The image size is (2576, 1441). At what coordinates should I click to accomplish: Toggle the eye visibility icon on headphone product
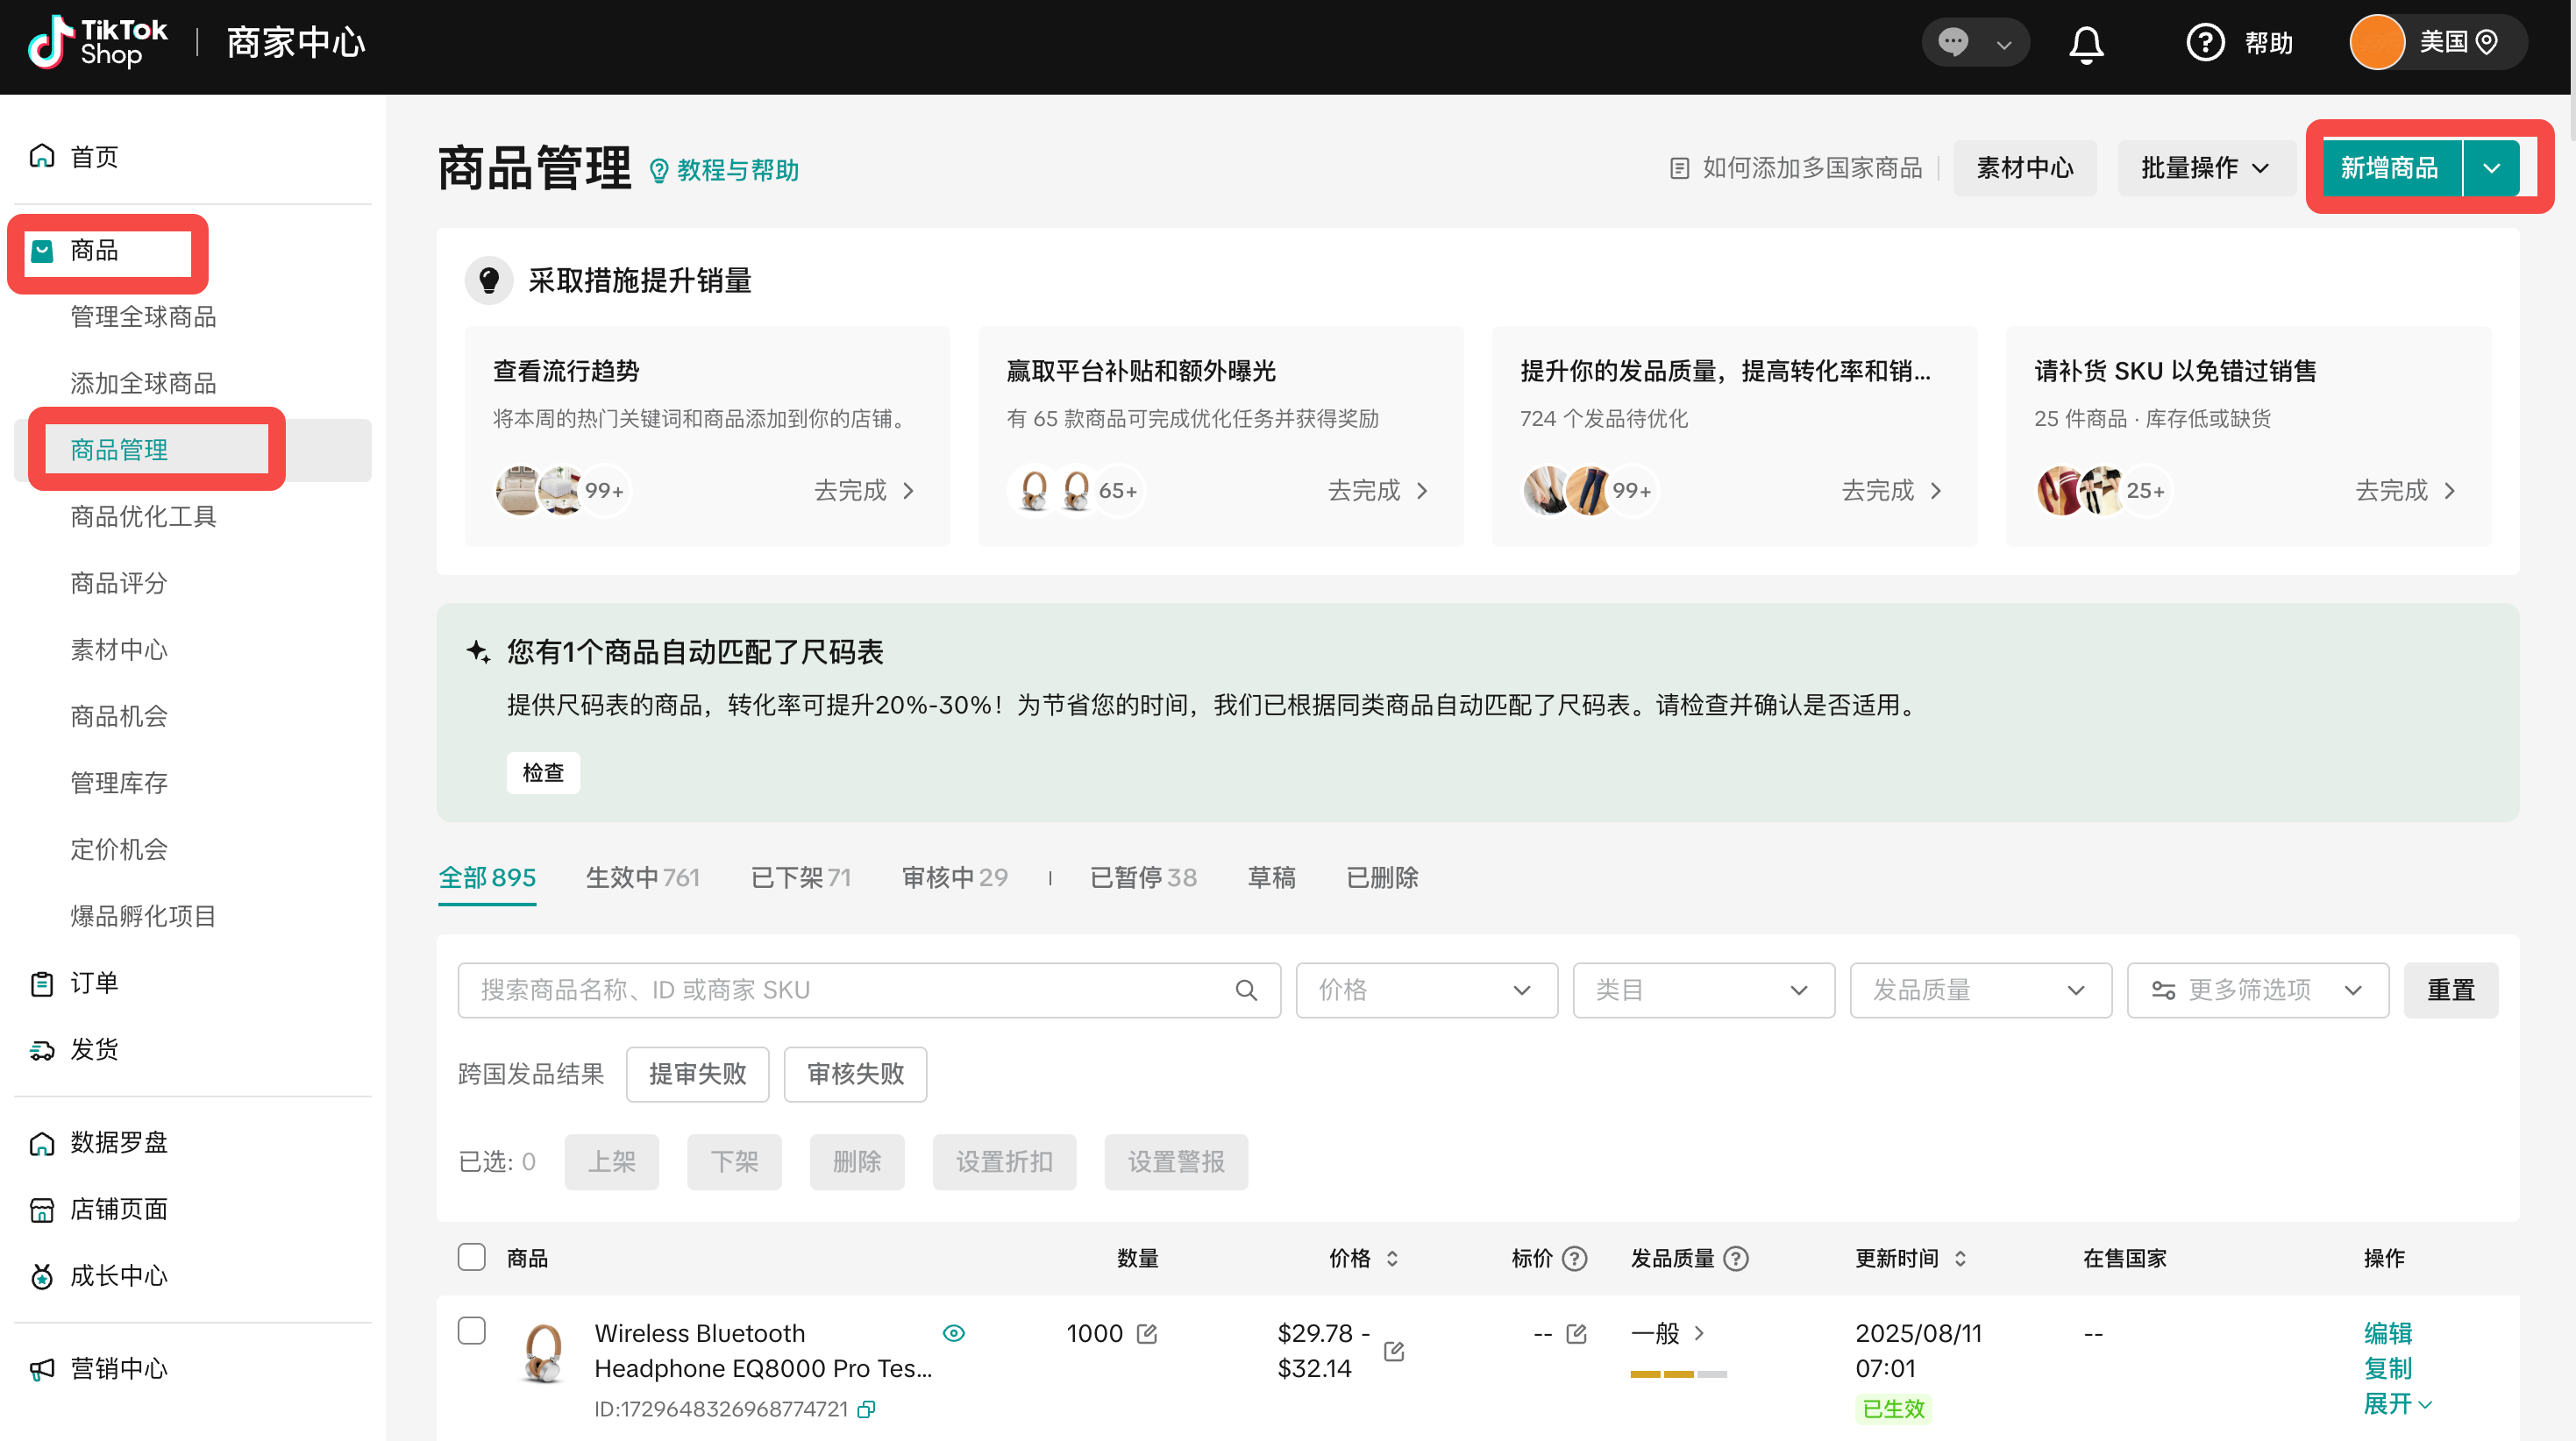[x=953, y=1333]
